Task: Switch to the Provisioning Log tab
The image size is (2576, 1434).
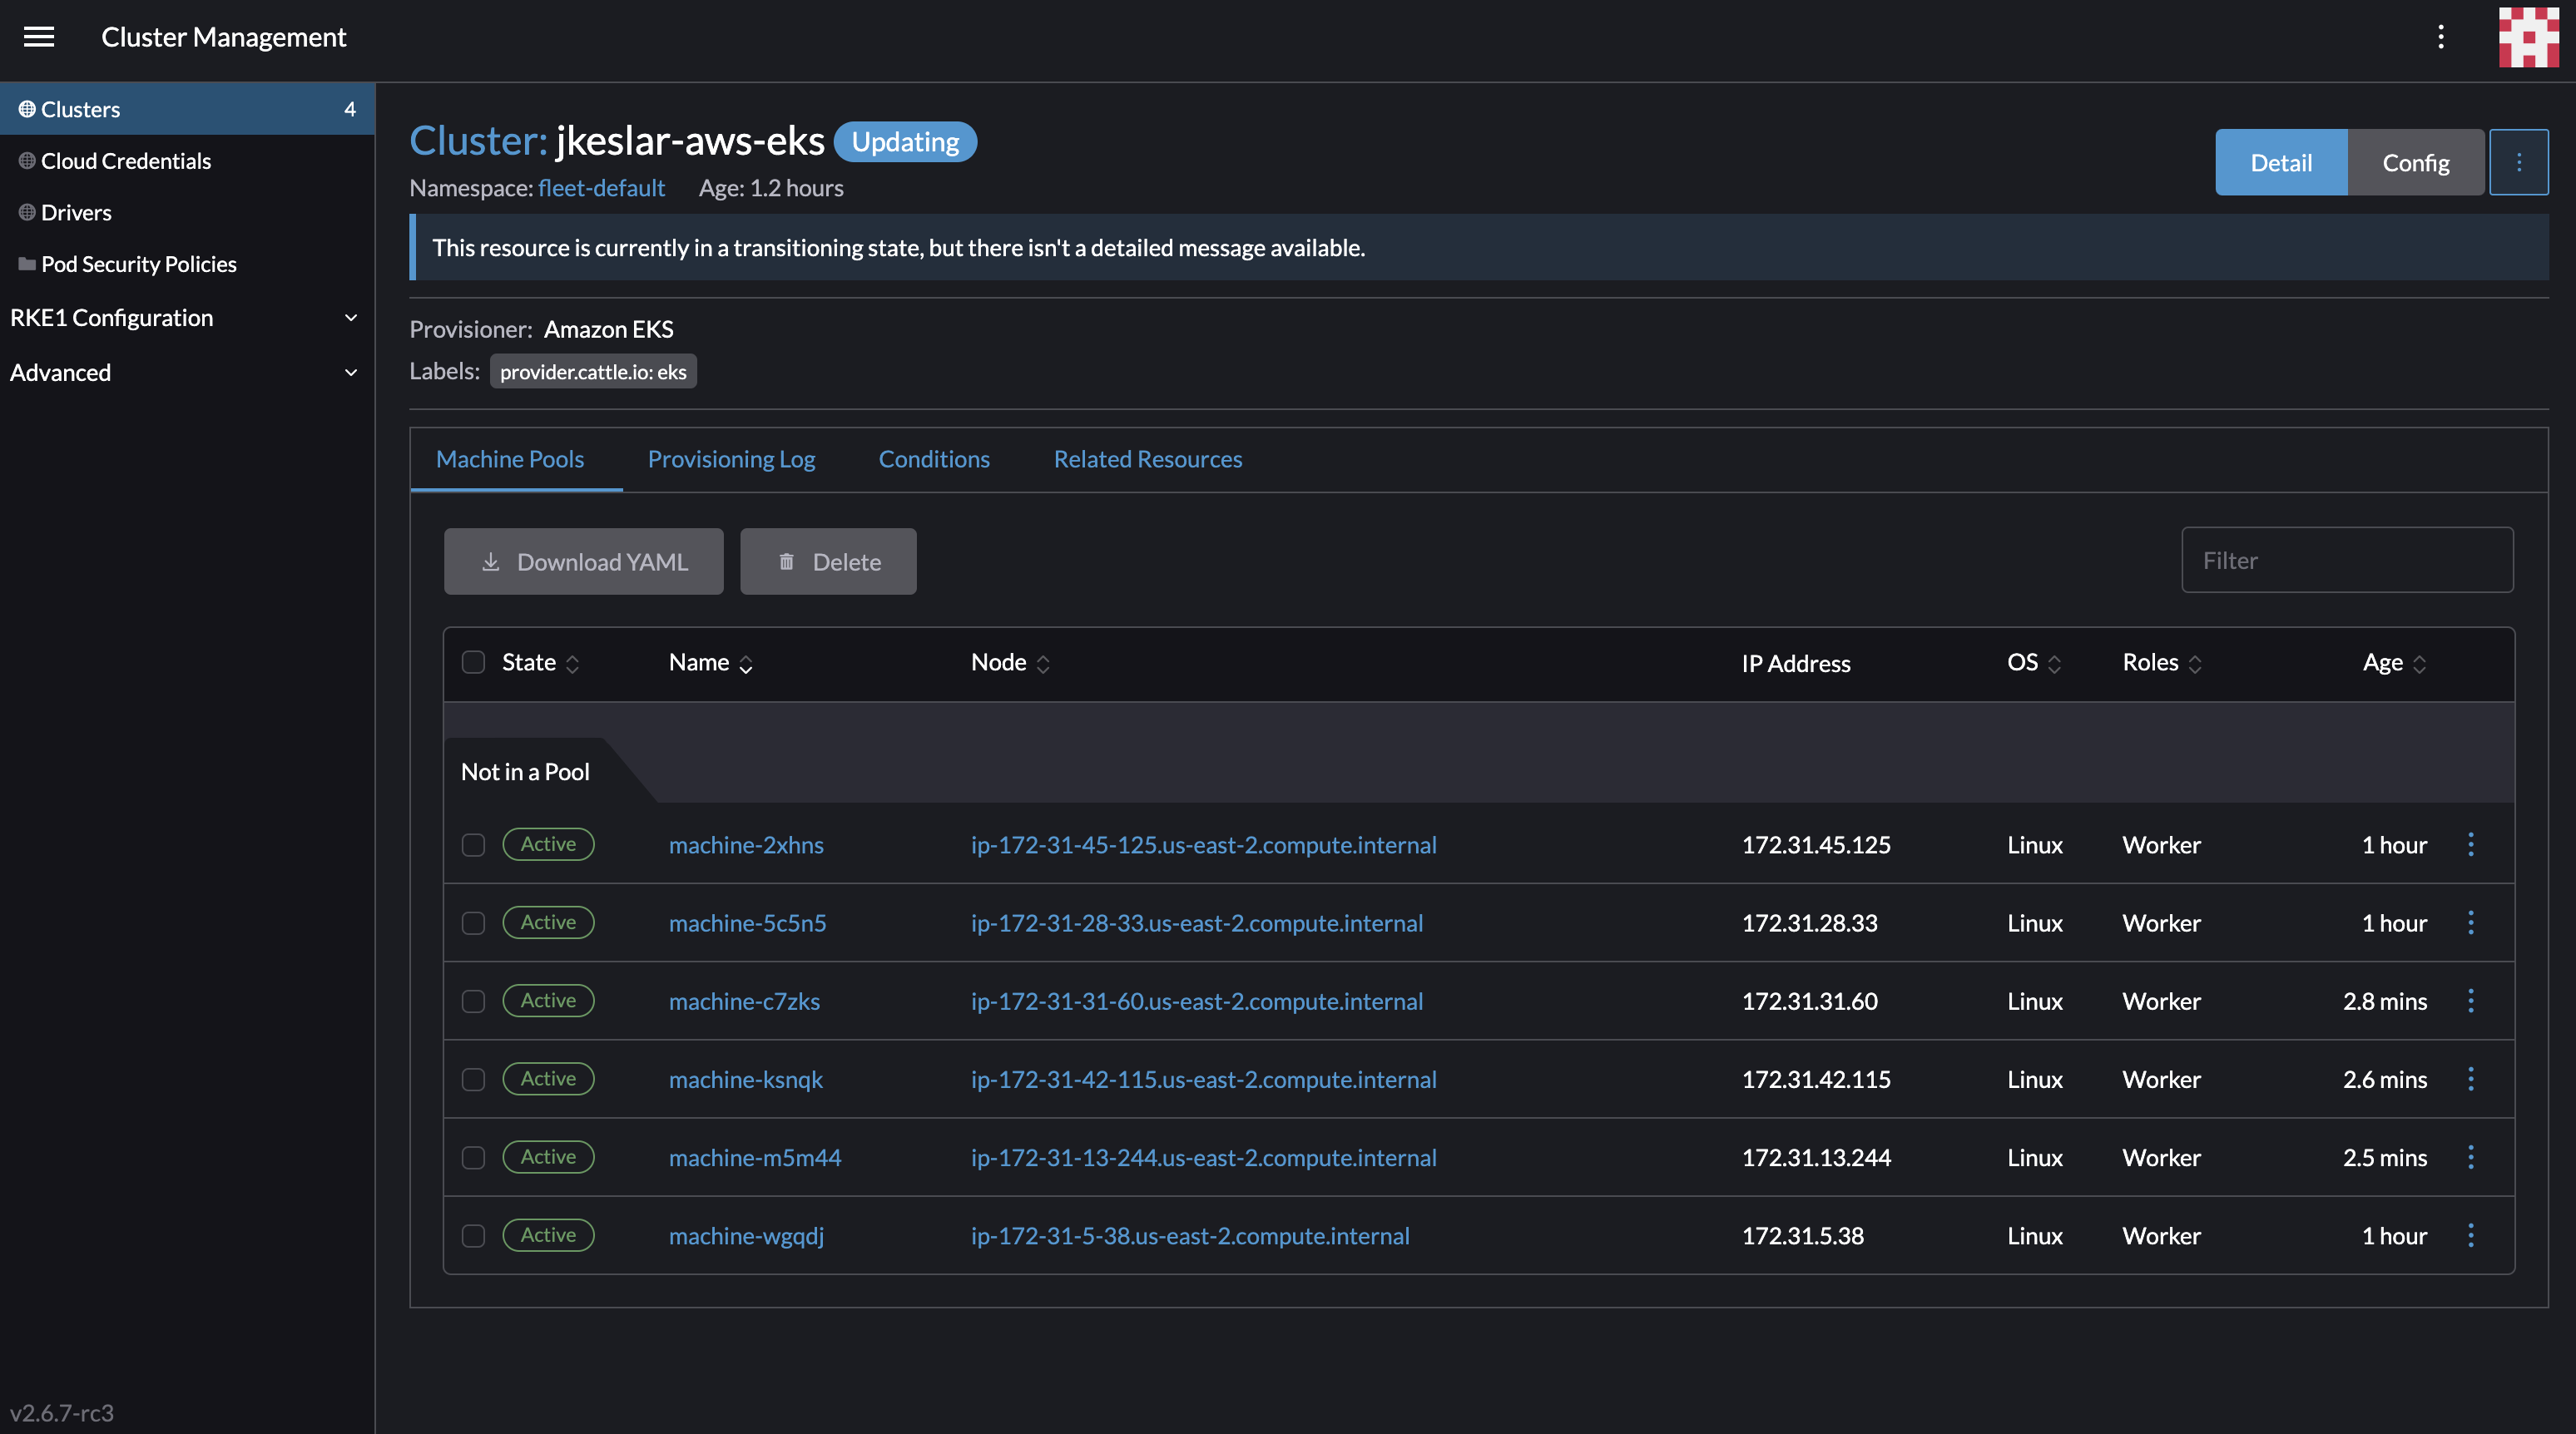Action: tap(731, 459)
